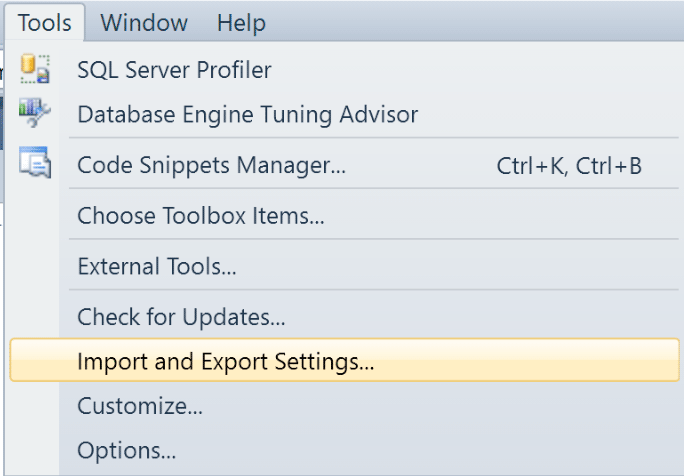684x476 pixels.
Task: Click the Code Snippets Manager icon
Action: click(35, 162)
